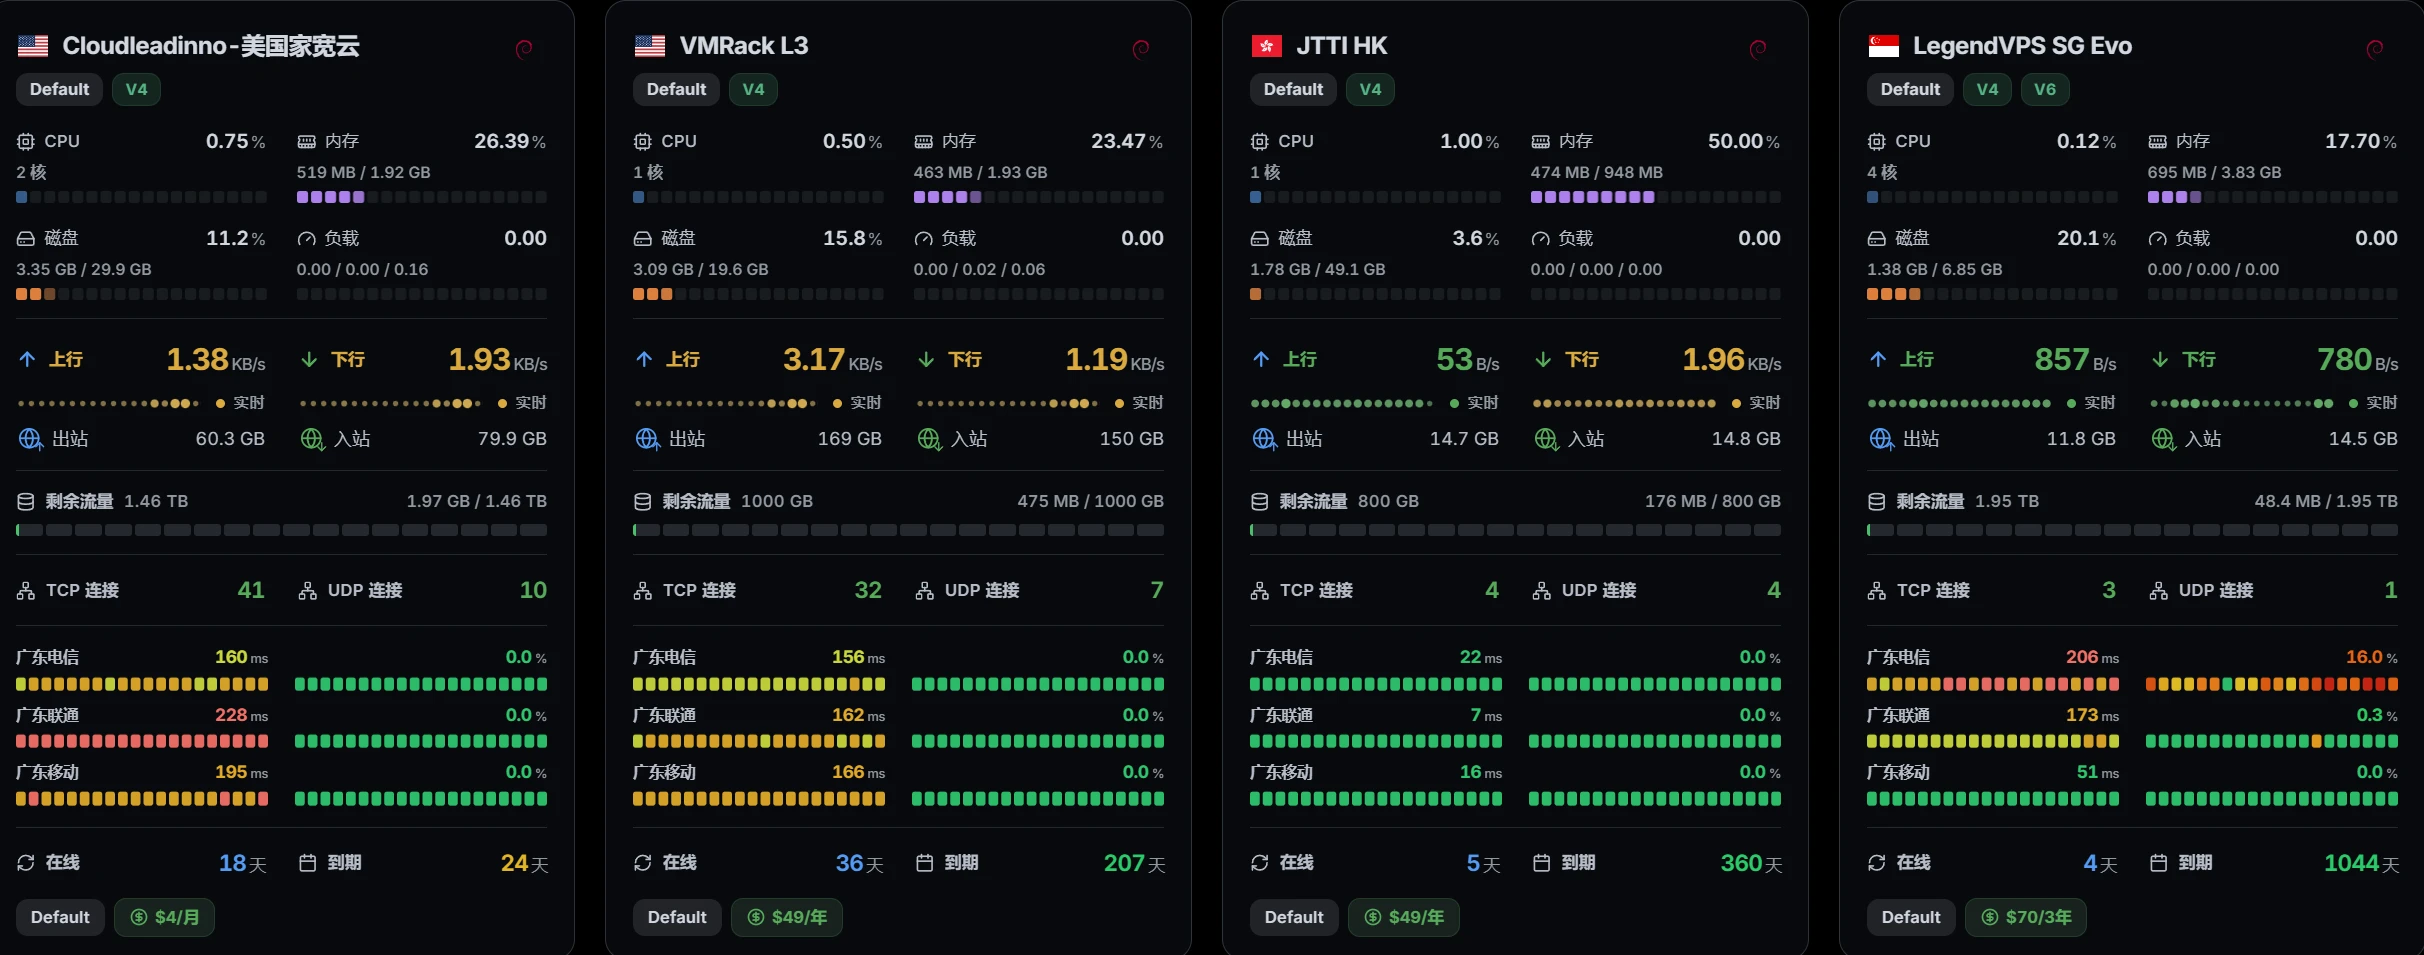Screen dimensions: 2424x955
Task: Click the $70/3年 price badge on LegendVPS
Action: pos(2026,917)
